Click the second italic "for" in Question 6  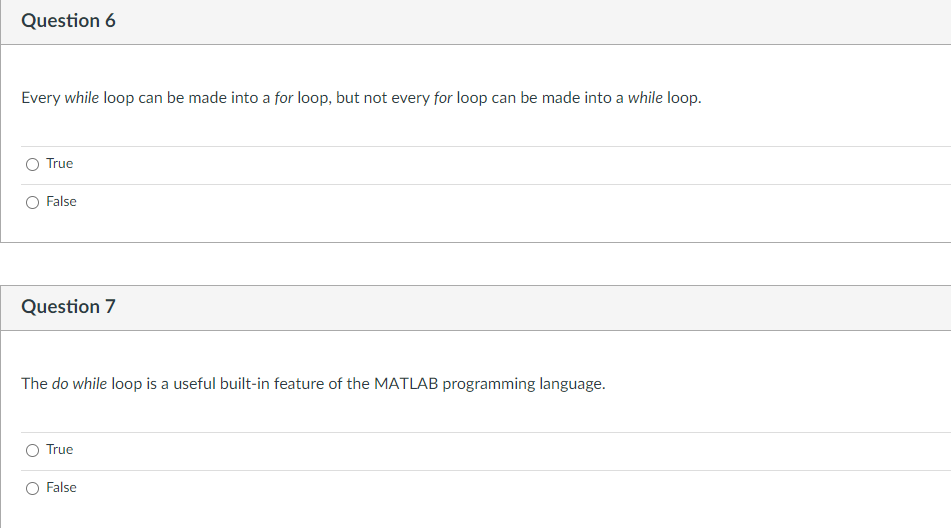point(443,98)
